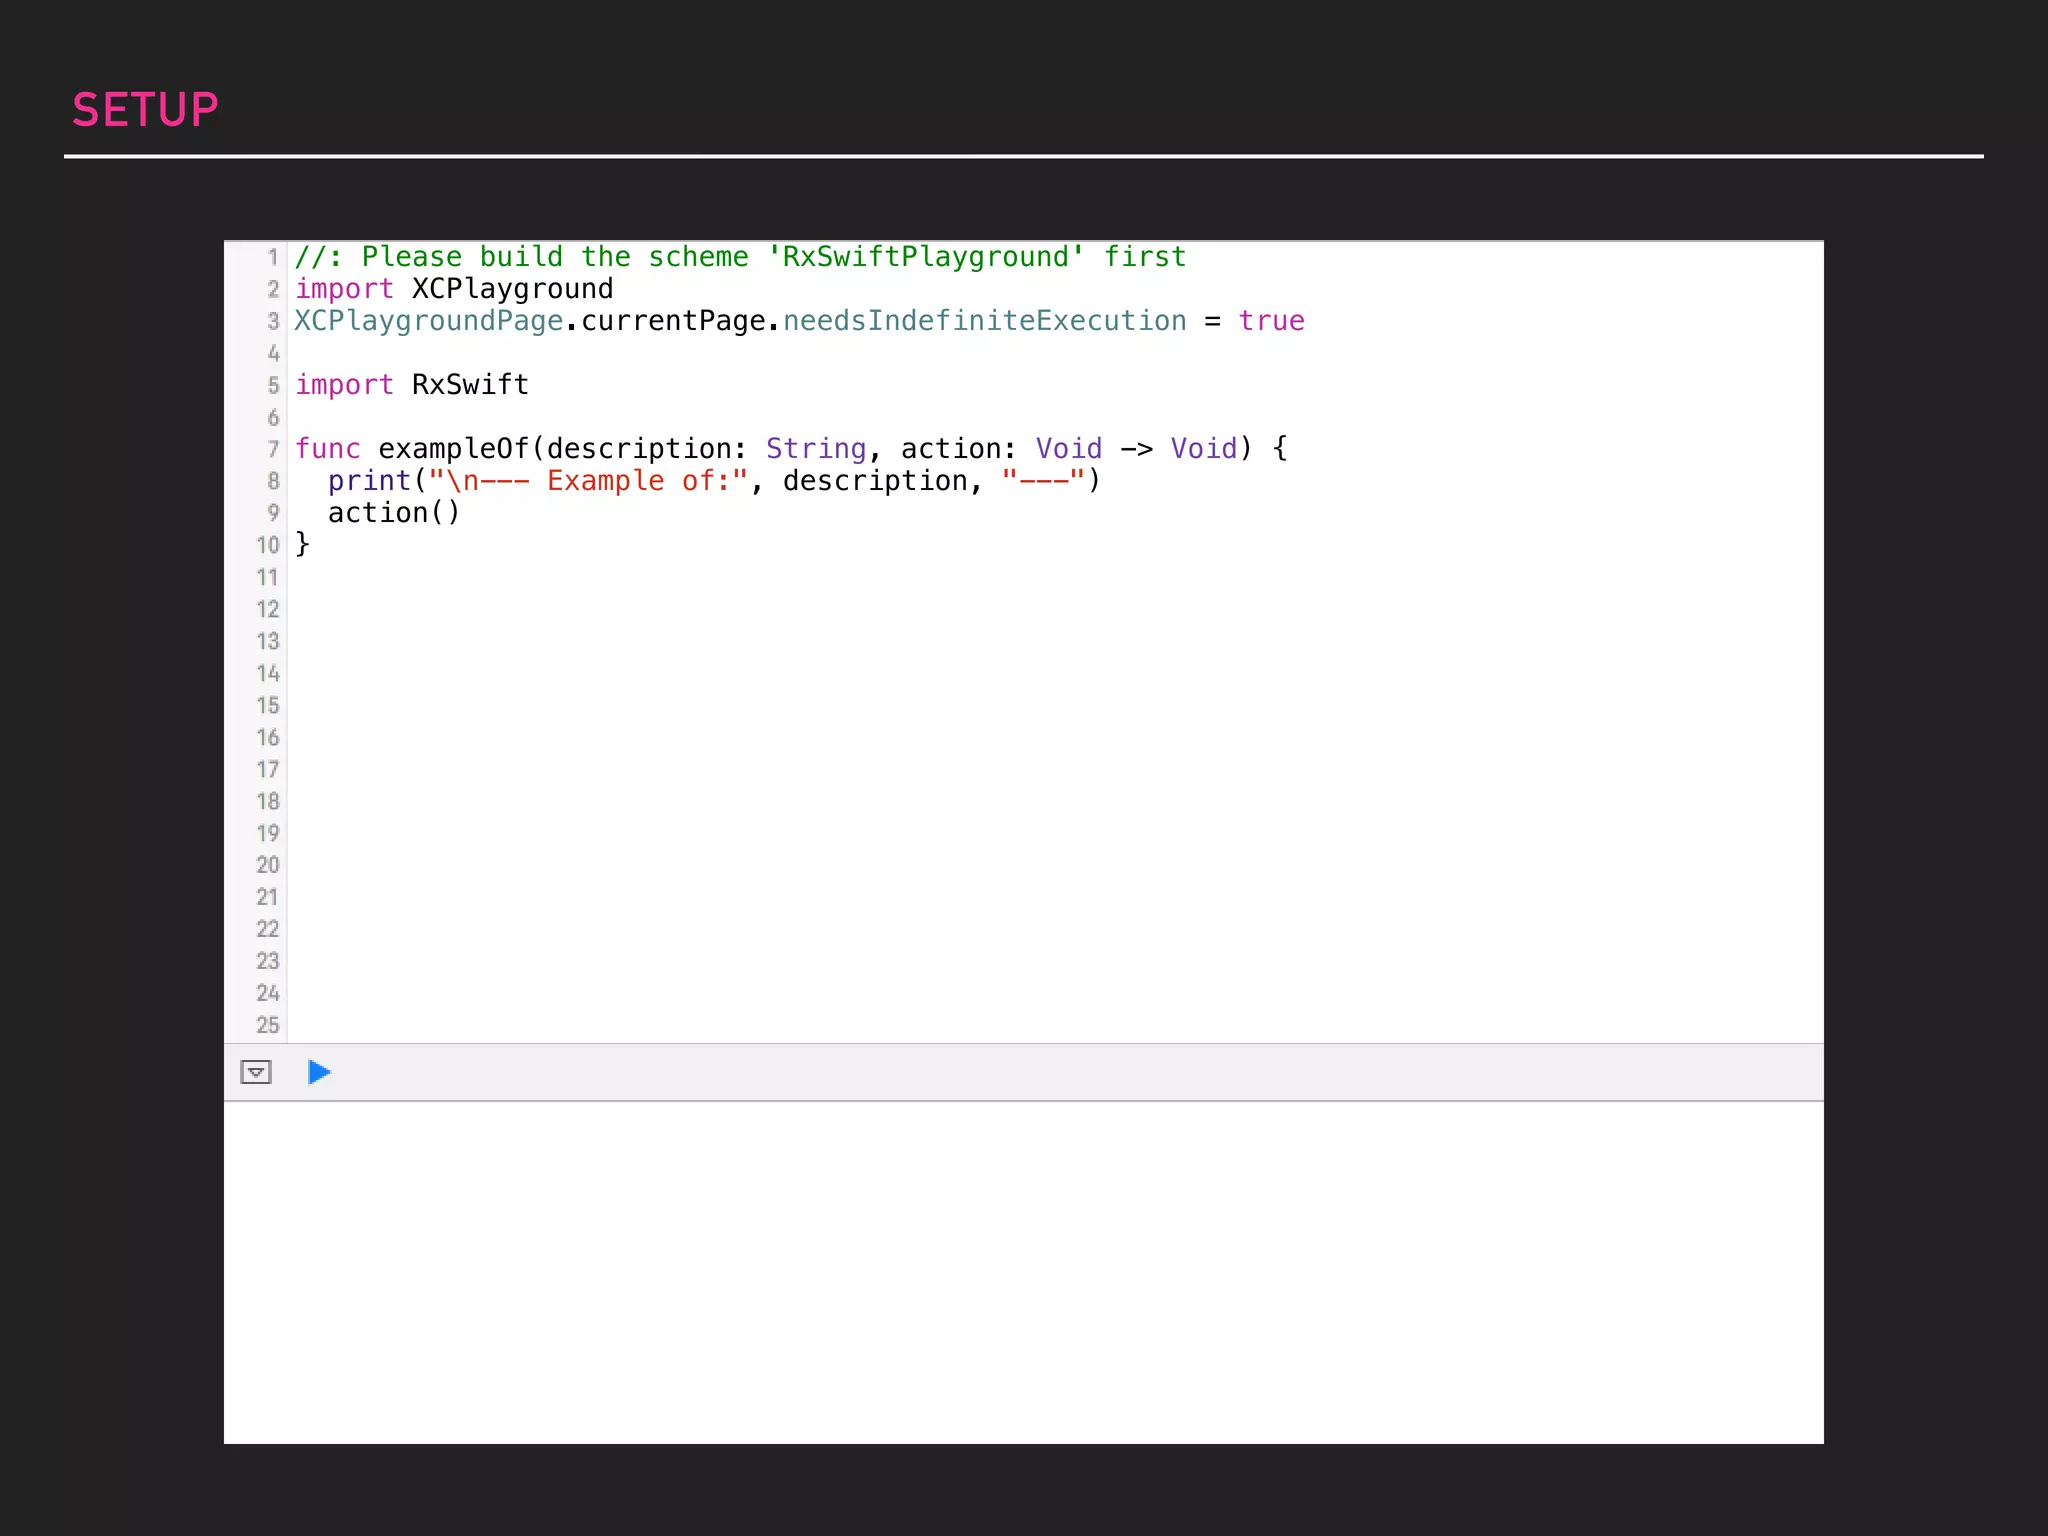Click line number 10 in the gutter
The image size is (2048, 1536).
click(x=267, y=545)
